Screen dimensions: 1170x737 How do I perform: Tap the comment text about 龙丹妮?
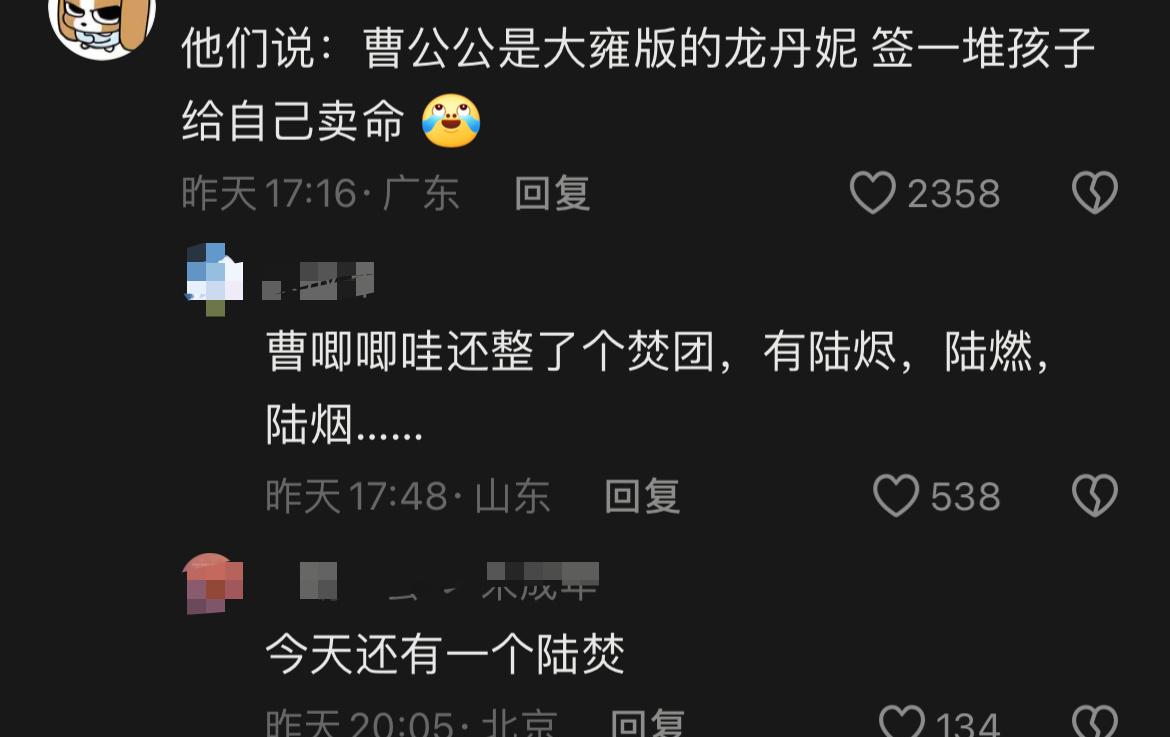(638, 84)
